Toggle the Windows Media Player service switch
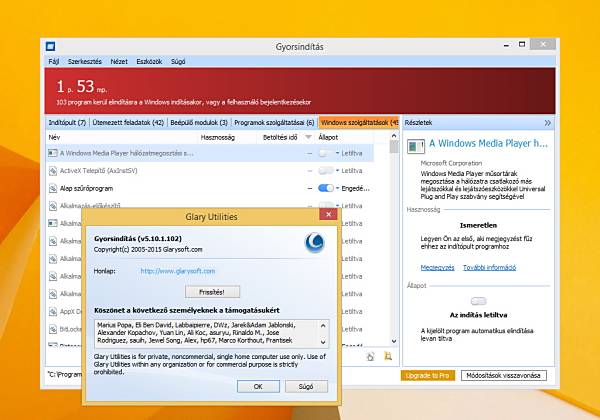Image resolution: width=600 pixels, height=420 pixels. coord(325,153)
